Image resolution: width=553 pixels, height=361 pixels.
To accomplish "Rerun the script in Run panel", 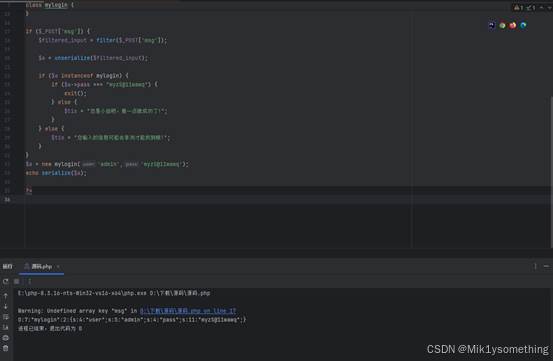I will point(5,281).
